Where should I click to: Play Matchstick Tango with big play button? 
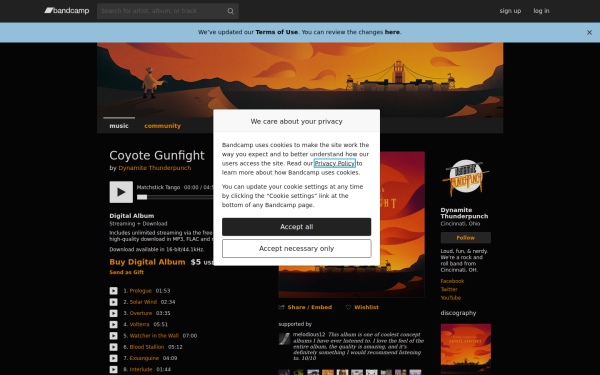pyautogui.click(x=121, y=192)
